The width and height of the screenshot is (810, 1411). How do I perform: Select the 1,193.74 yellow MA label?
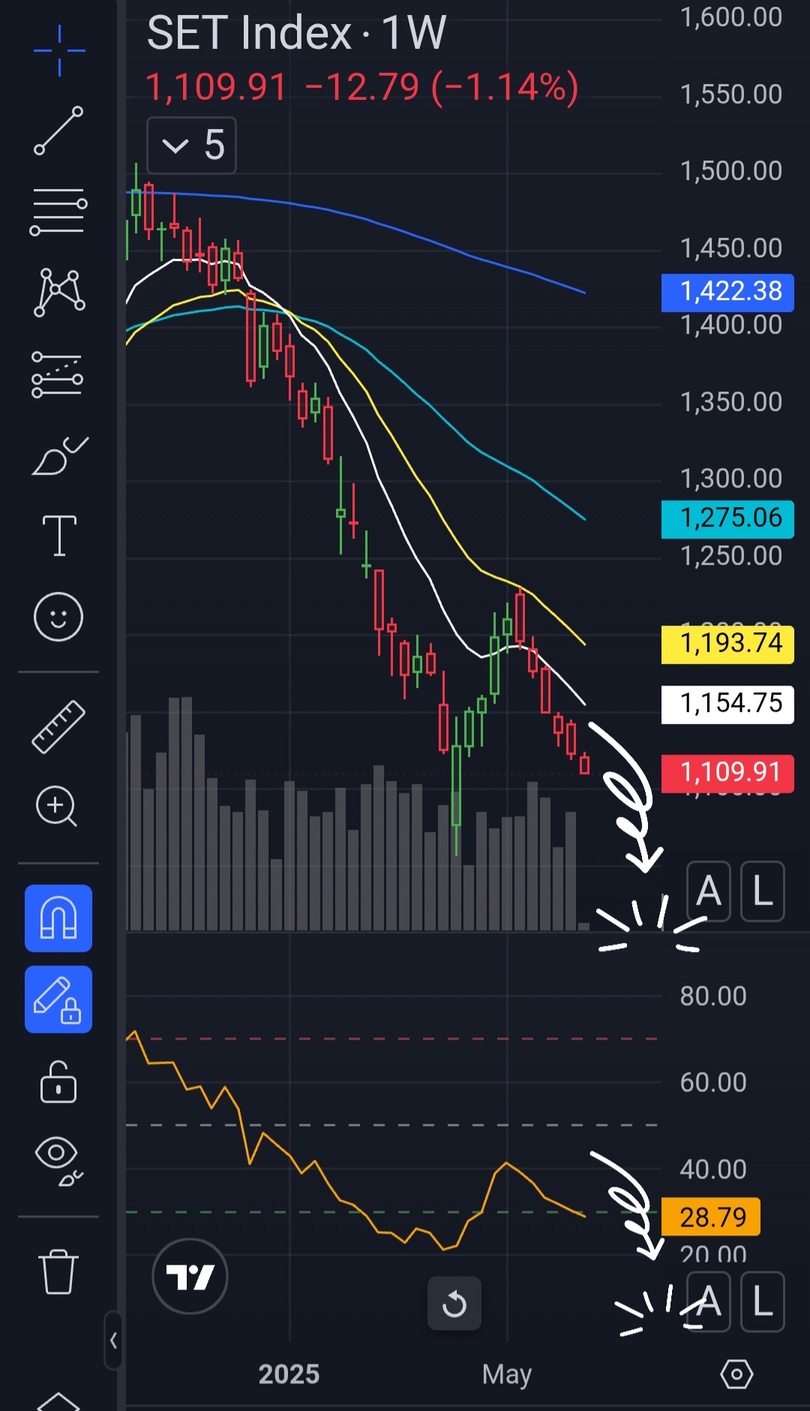point(728,644)
